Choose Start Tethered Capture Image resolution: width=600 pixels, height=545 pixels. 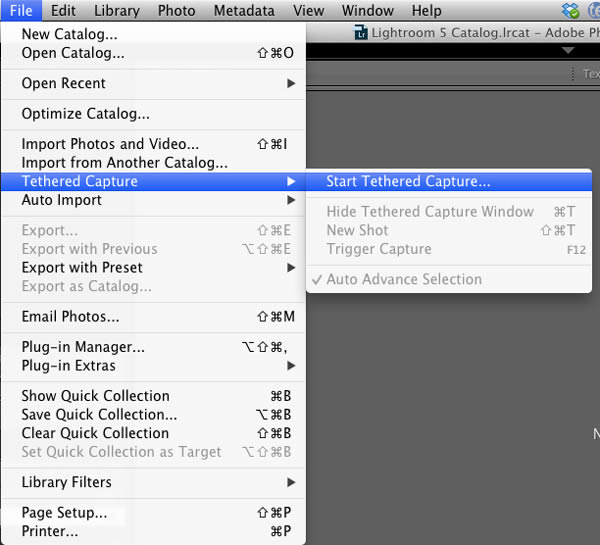coord(408,182)
